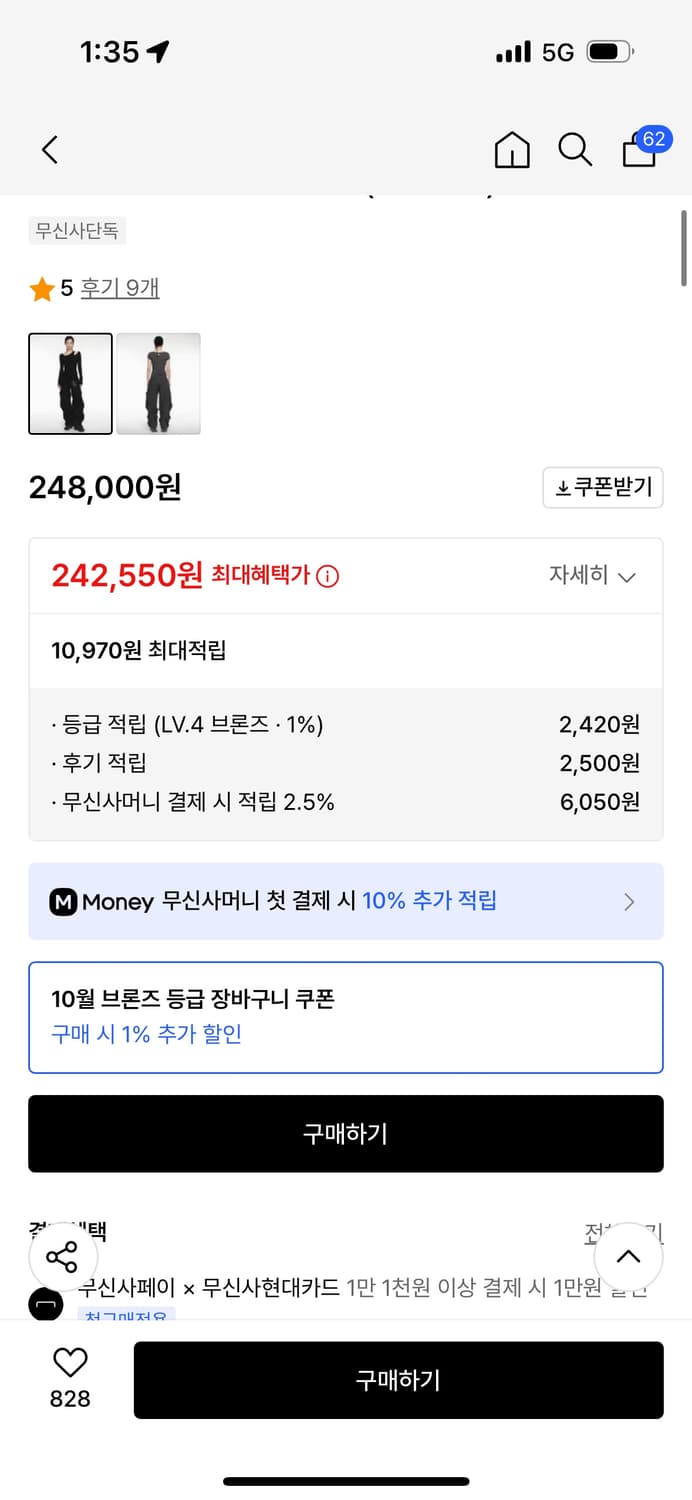Select second product thumbnail back view
692x1500 pixels.
158,384
